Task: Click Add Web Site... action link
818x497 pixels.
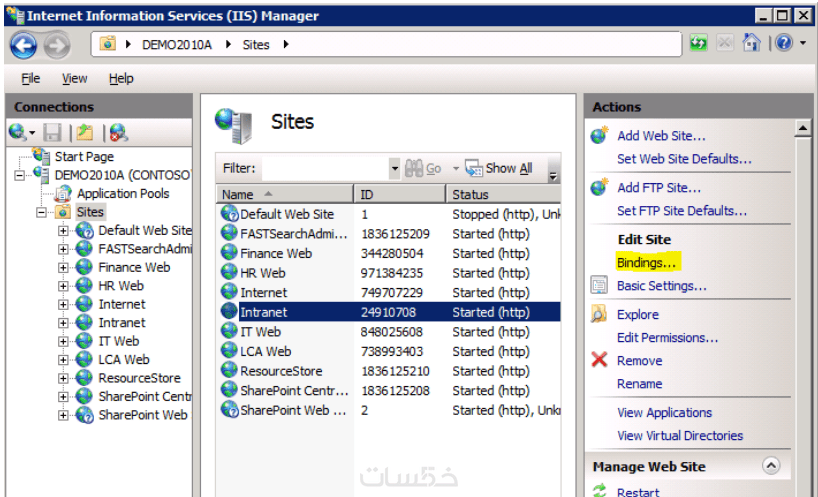Action: (661, 136)
